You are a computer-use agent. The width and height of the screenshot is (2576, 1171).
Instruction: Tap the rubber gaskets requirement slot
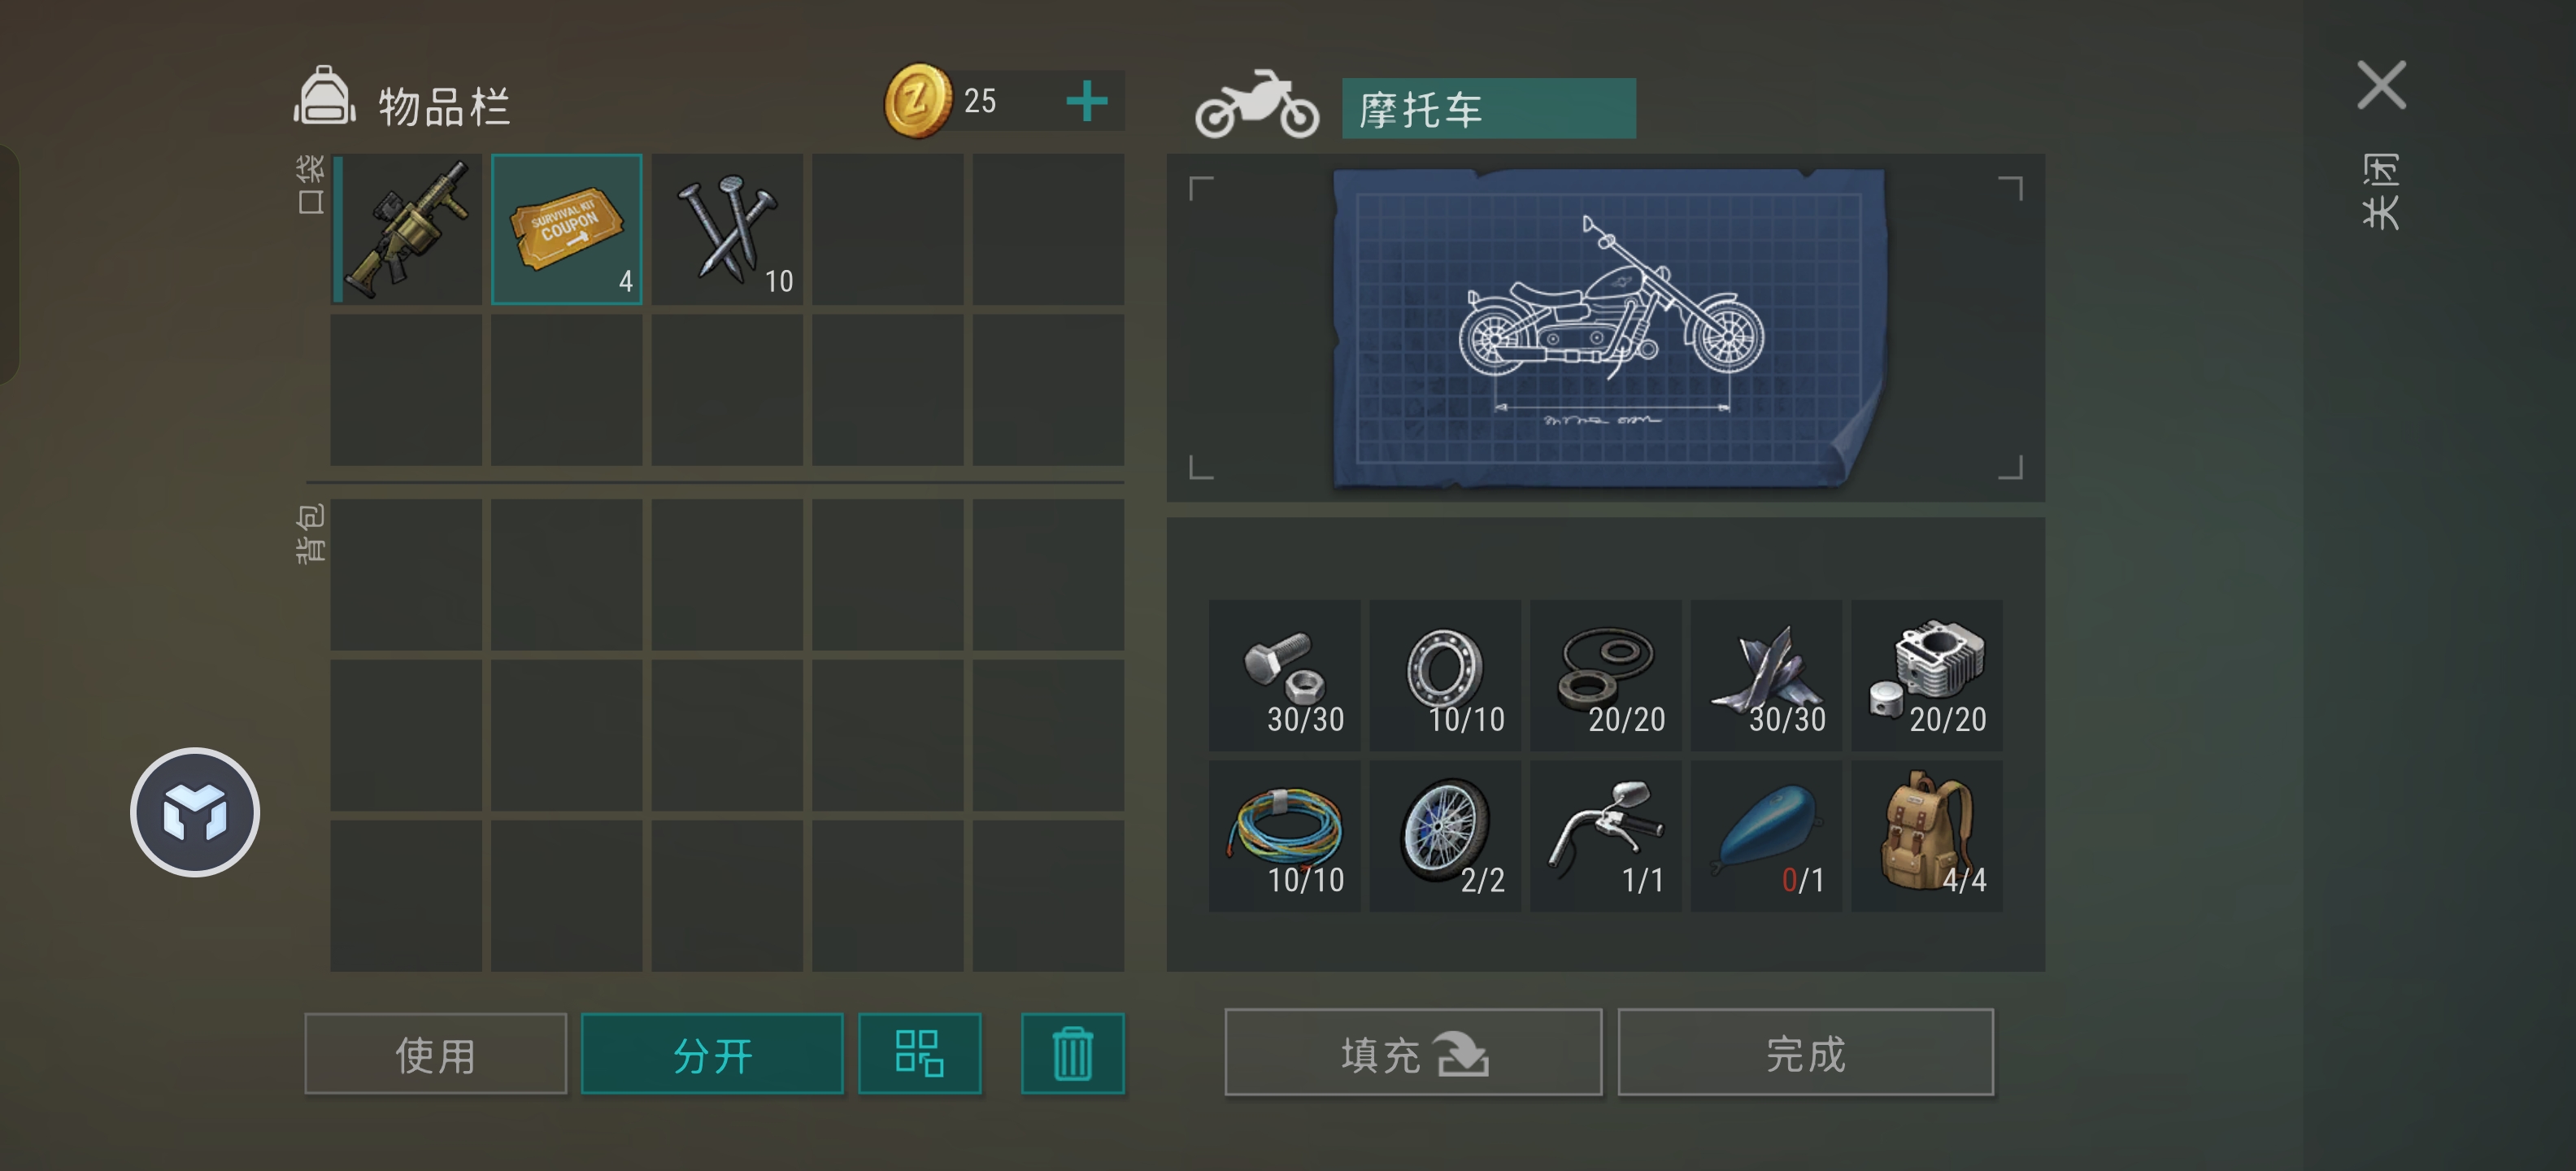pos(1605,675)
